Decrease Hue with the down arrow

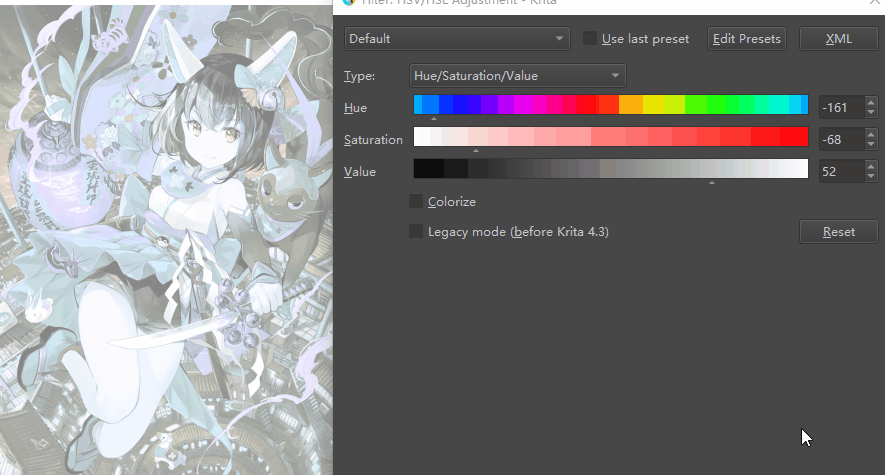[x=871, y=112]
